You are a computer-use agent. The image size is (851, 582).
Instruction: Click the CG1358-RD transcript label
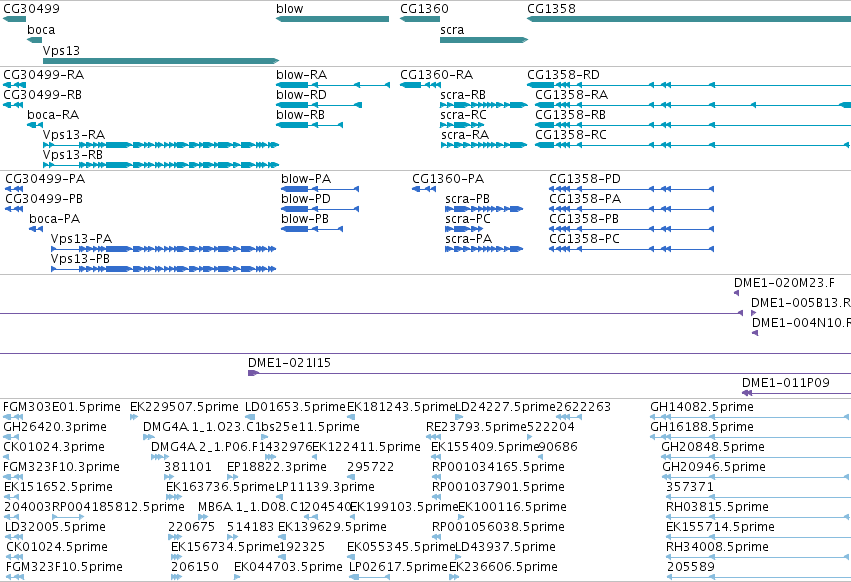[563, 74]
